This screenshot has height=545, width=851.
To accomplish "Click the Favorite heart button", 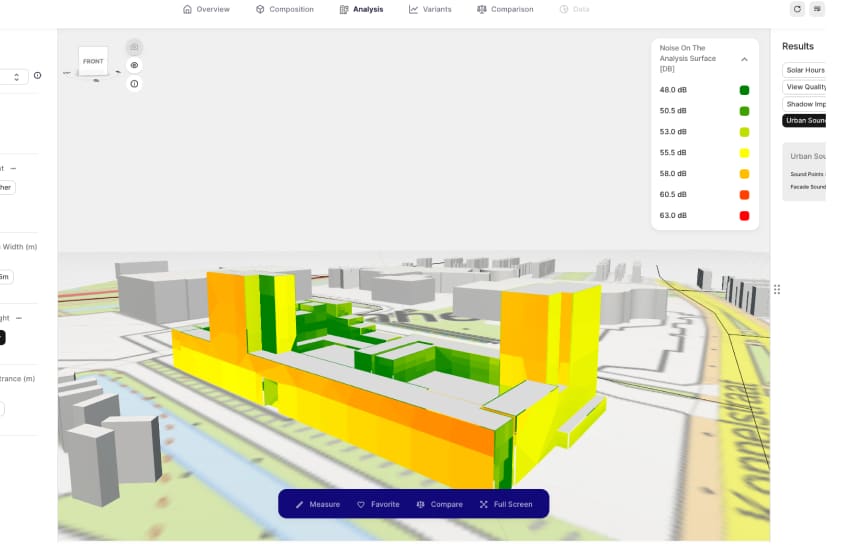I will pyautogui.click(x=378, y=504).
